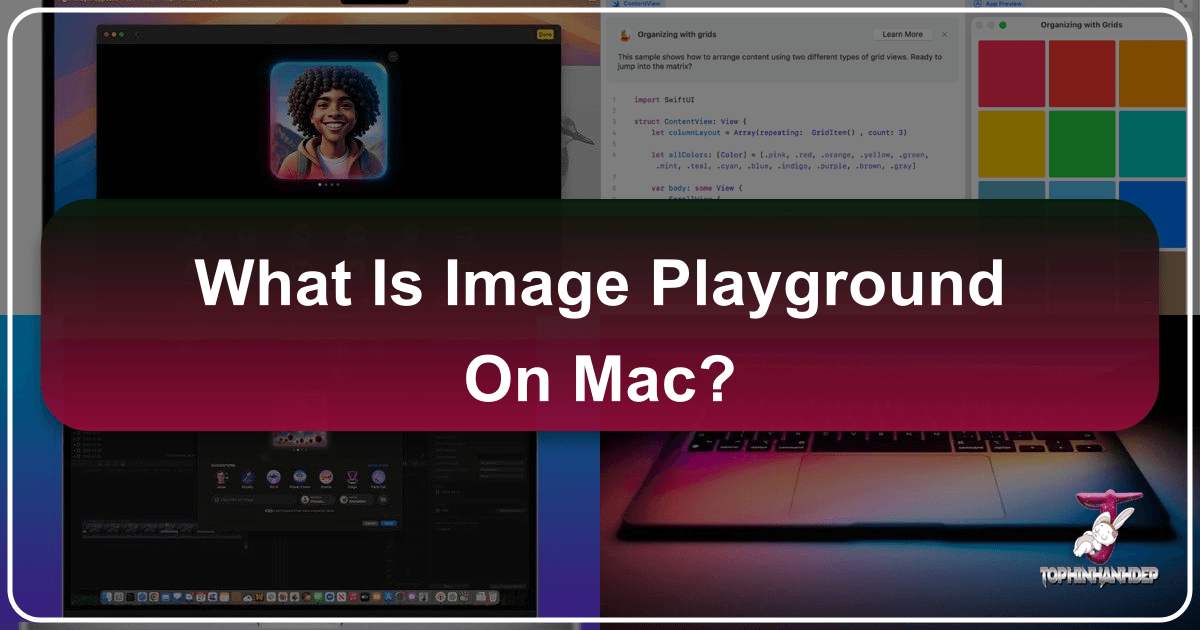Dismiss the Organizing with grids banner

[944, 34]
